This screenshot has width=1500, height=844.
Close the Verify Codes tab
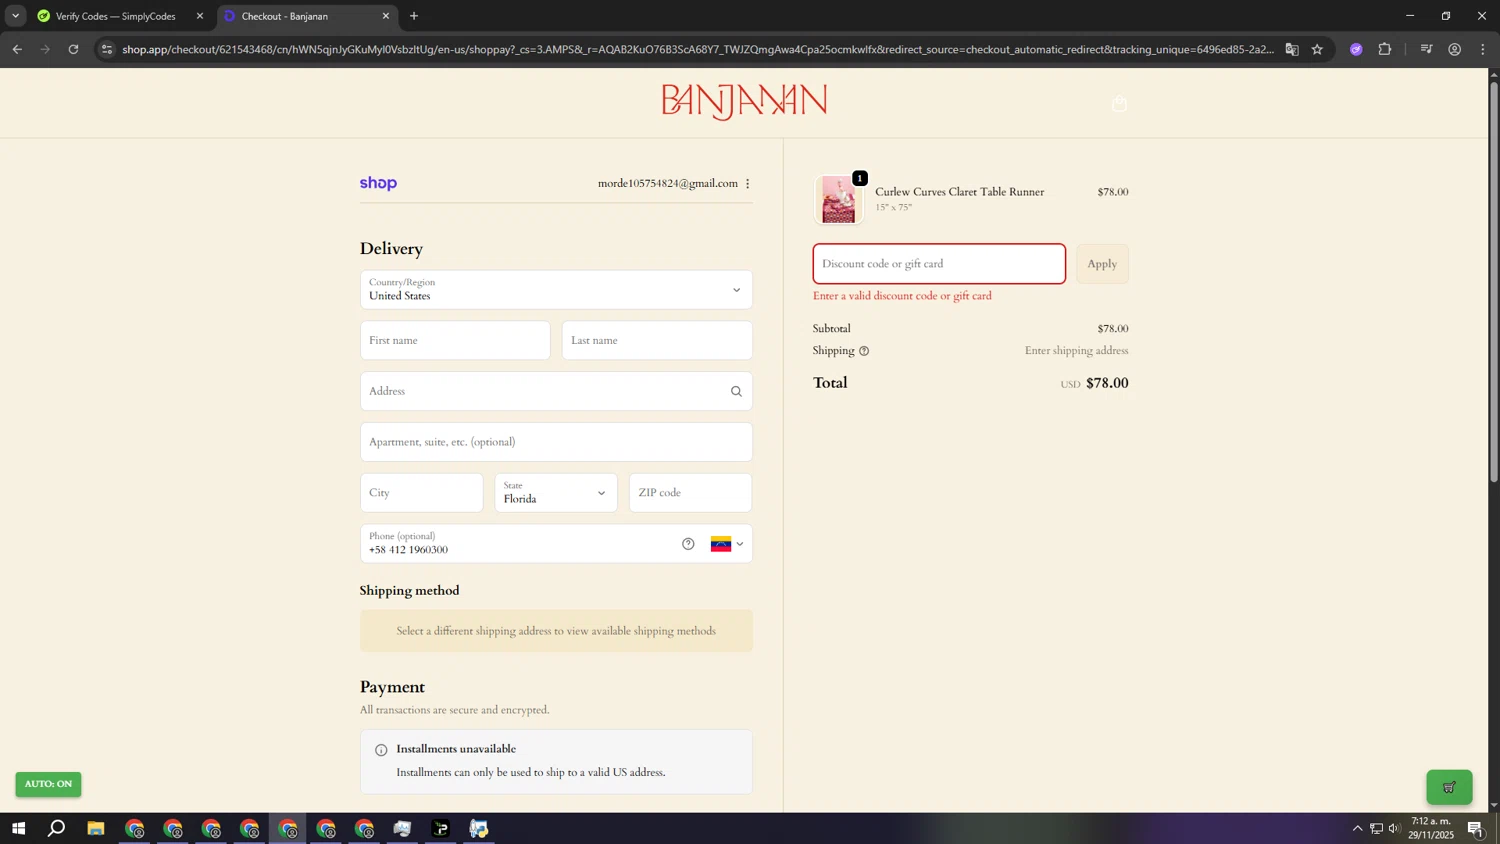point(200,16)
